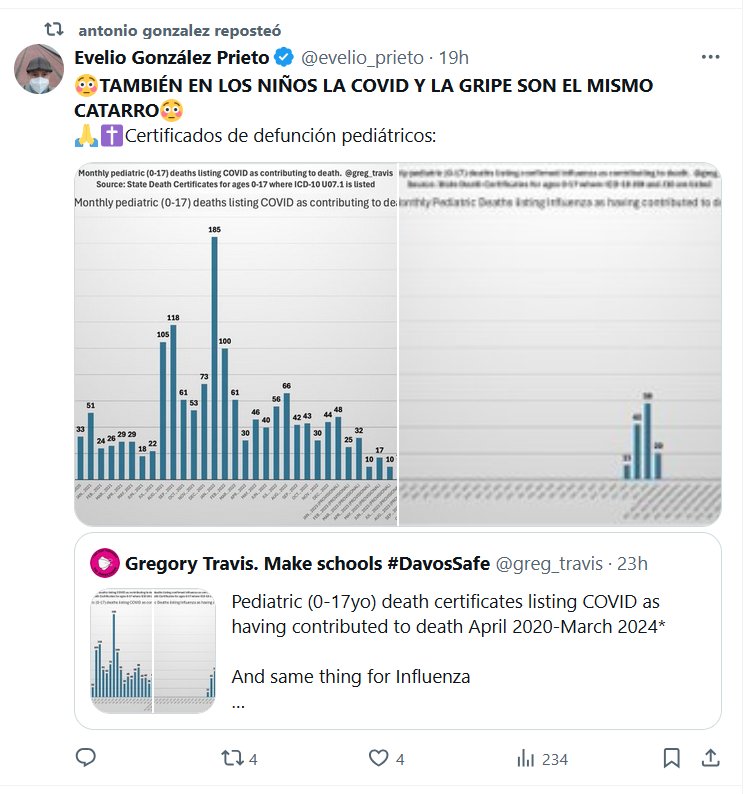This screenshot has width=754, height=794.
Task: Click the repost arrows icon
Action: pyautogui.click(x=231, y=758)
